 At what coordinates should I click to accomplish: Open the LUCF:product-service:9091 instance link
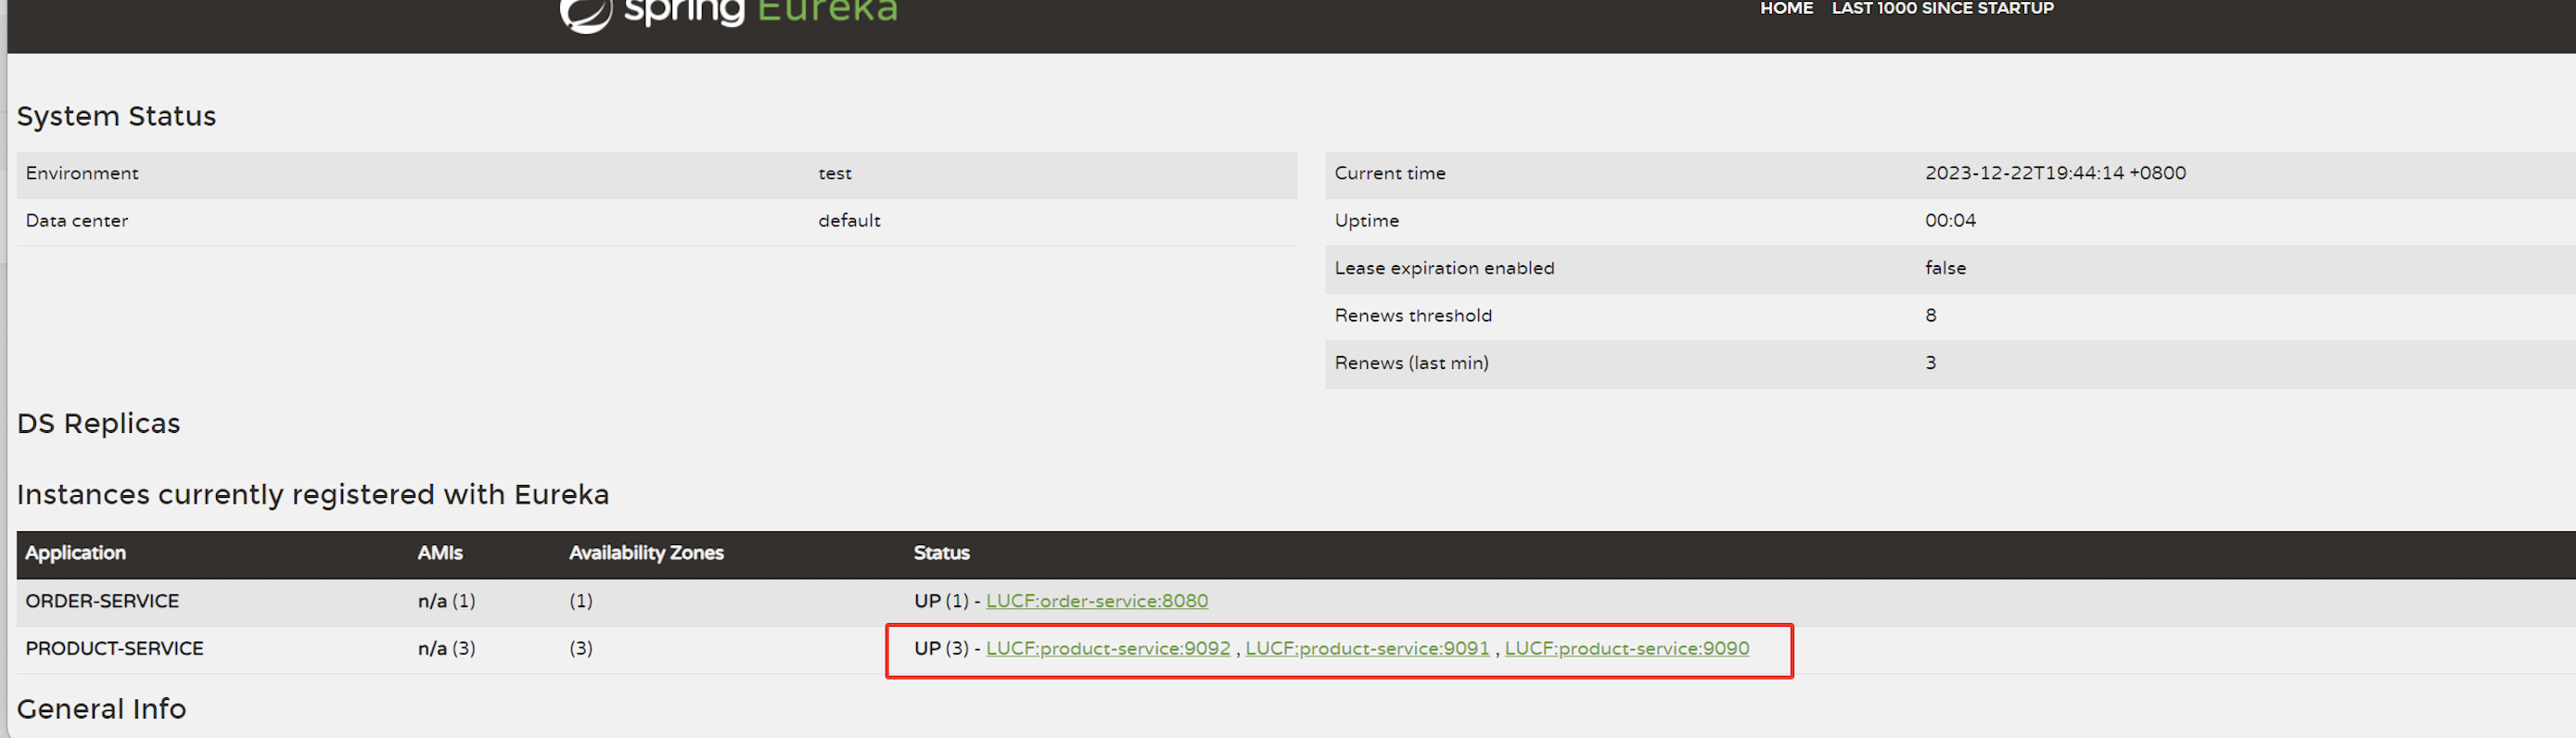pyautogui.click(x=1366, y=648)
